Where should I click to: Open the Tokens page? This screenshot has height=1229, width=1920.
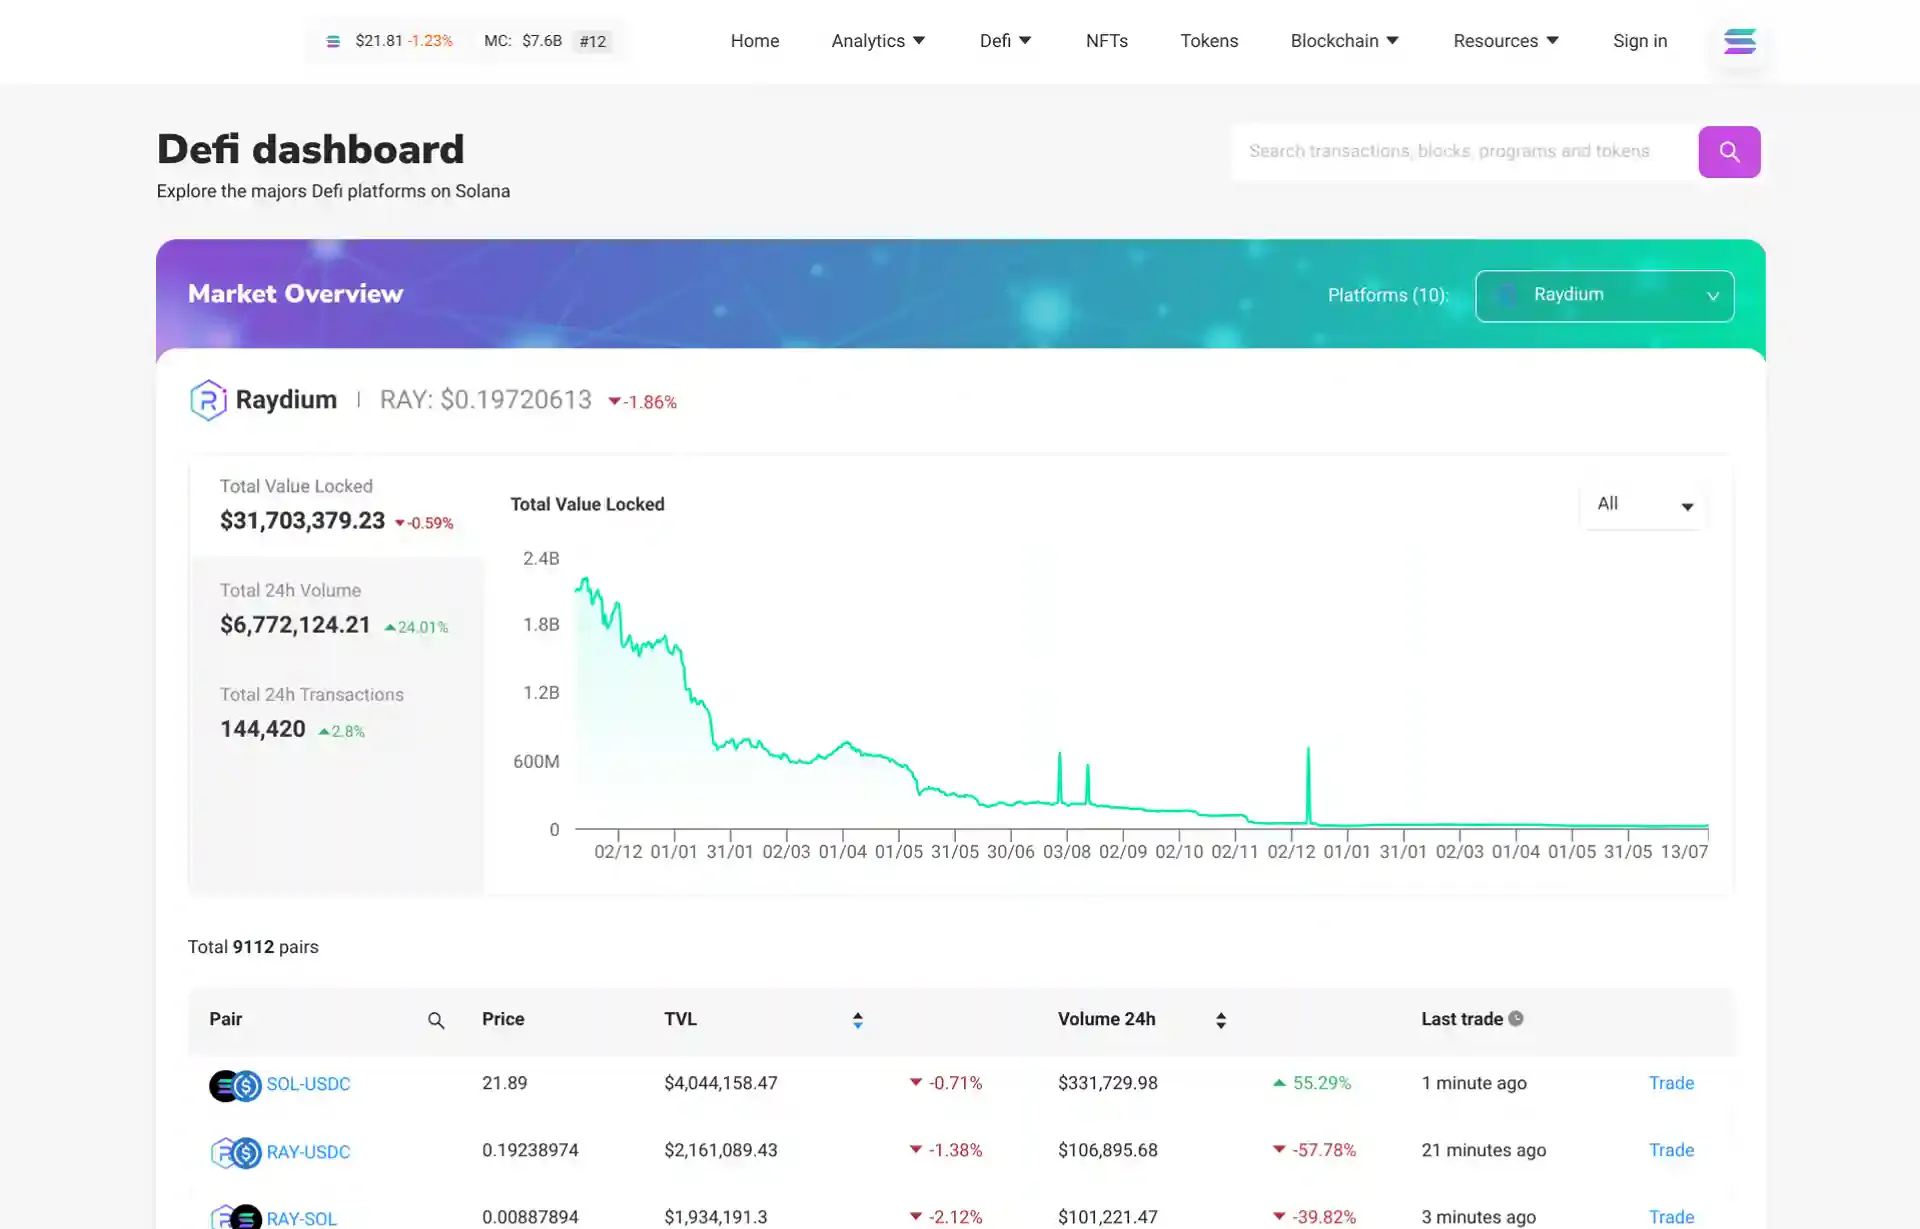[x=1208, y=41]
